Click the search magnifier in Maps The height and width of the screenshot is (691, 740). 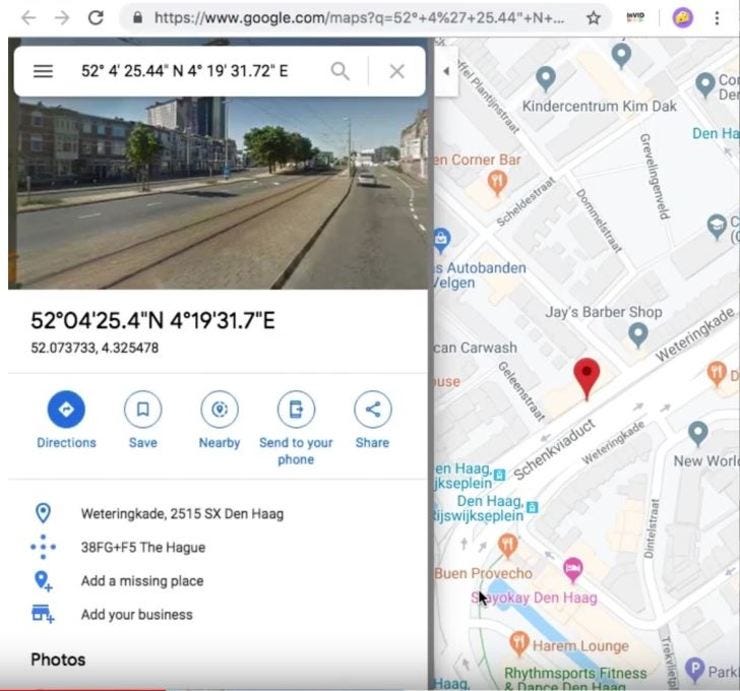click(x=340, y=71)
